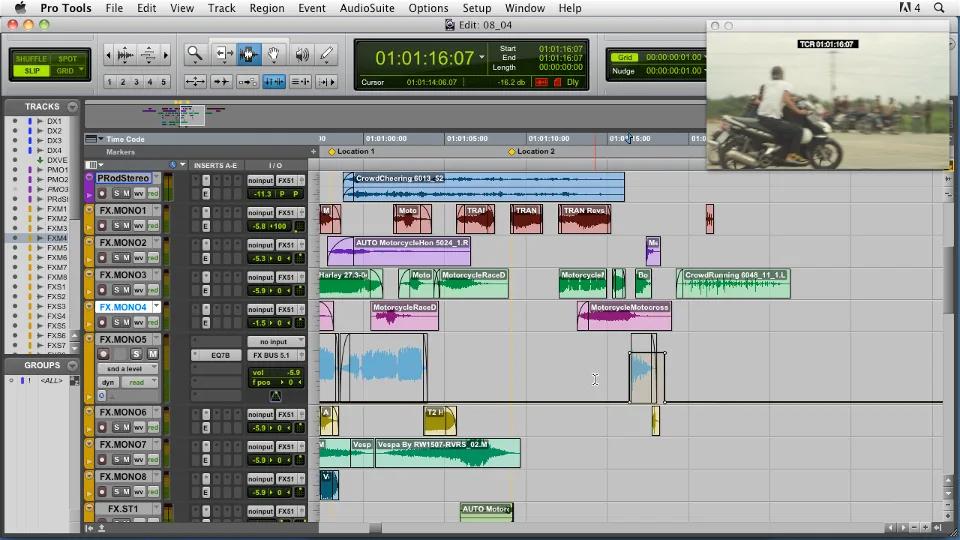Select the Grabber hand tool
Image resolution: width=960 pixels, height=540 pixels.
click(274, 54)
